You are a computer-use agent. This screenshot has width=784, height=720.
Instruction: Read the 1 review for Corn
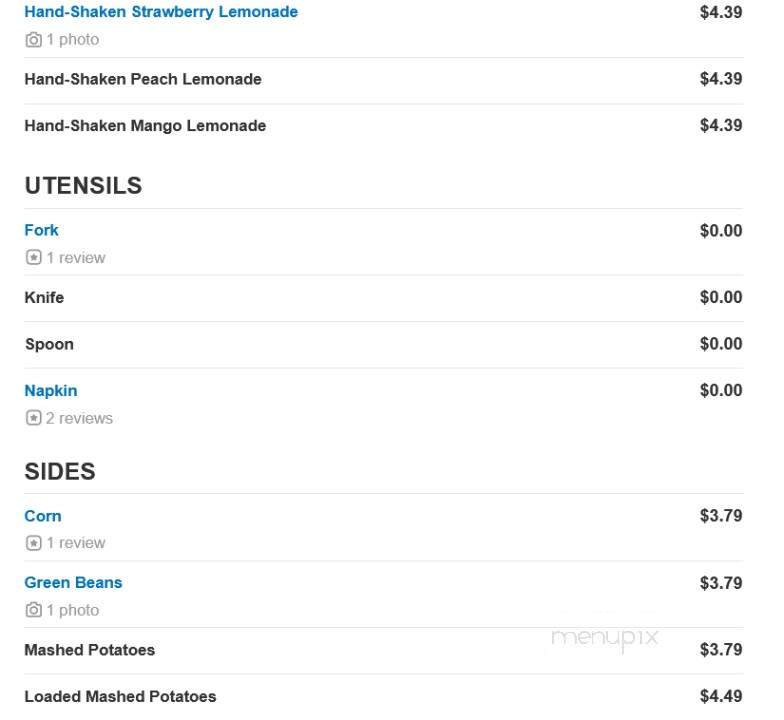pos(76,543)
